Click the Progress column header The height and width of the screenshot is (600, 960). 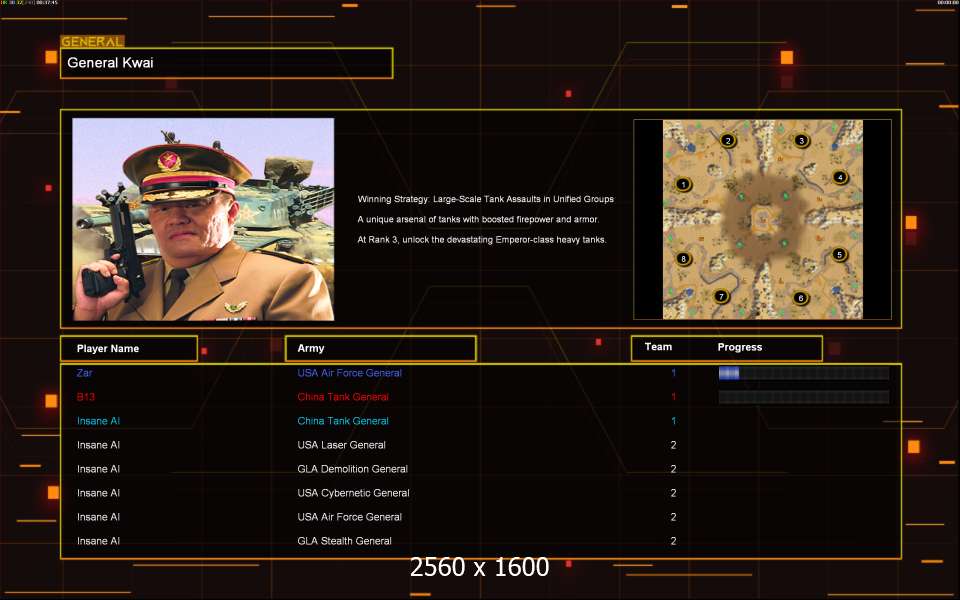(740, 347)
